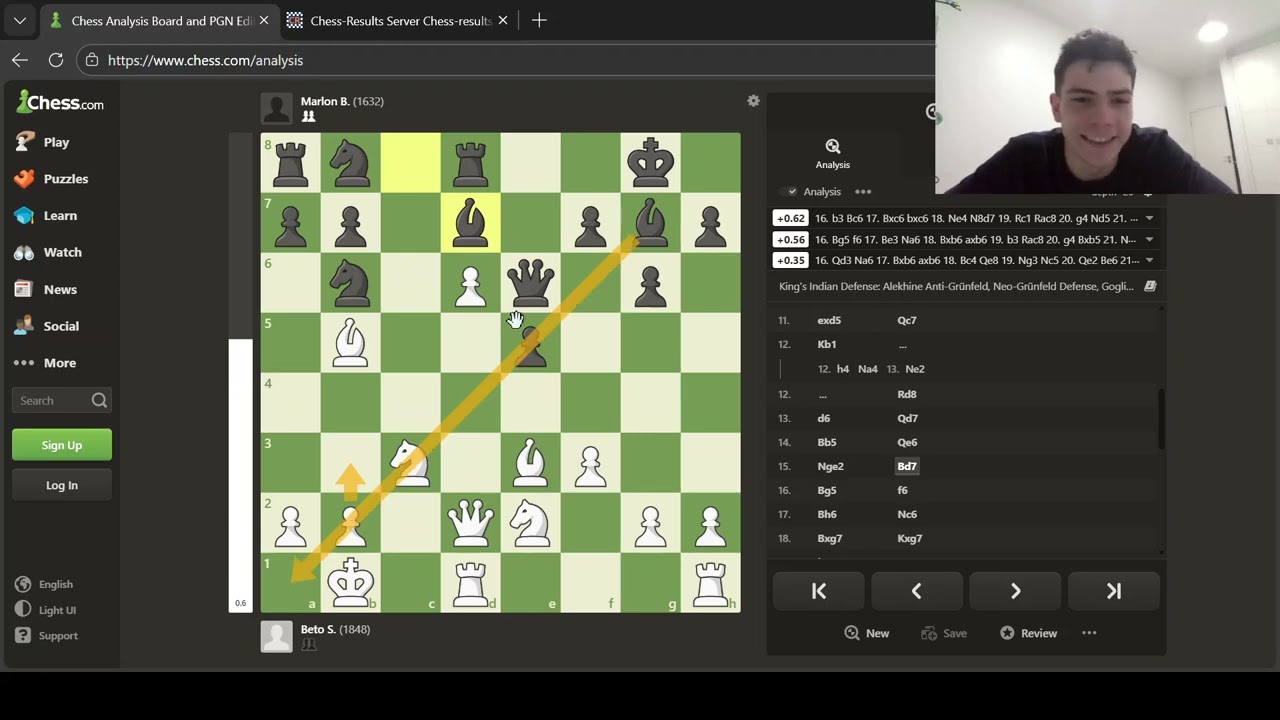
Task: Open King's Indian Defense opening name
Action: [x=956, y=286]
